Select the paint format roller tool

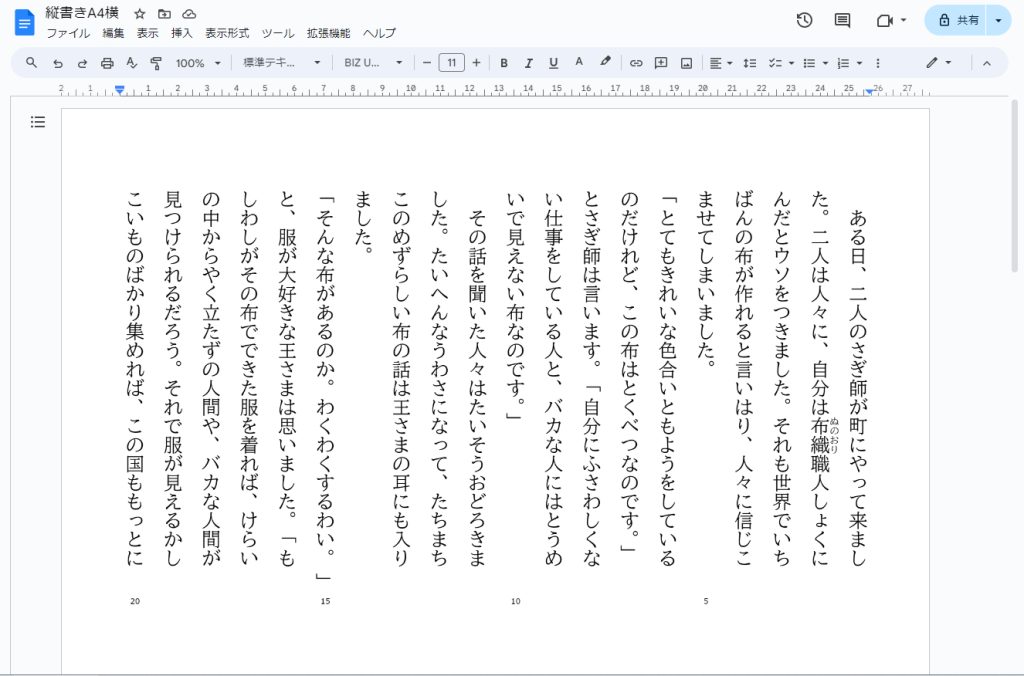coord(156,63)
